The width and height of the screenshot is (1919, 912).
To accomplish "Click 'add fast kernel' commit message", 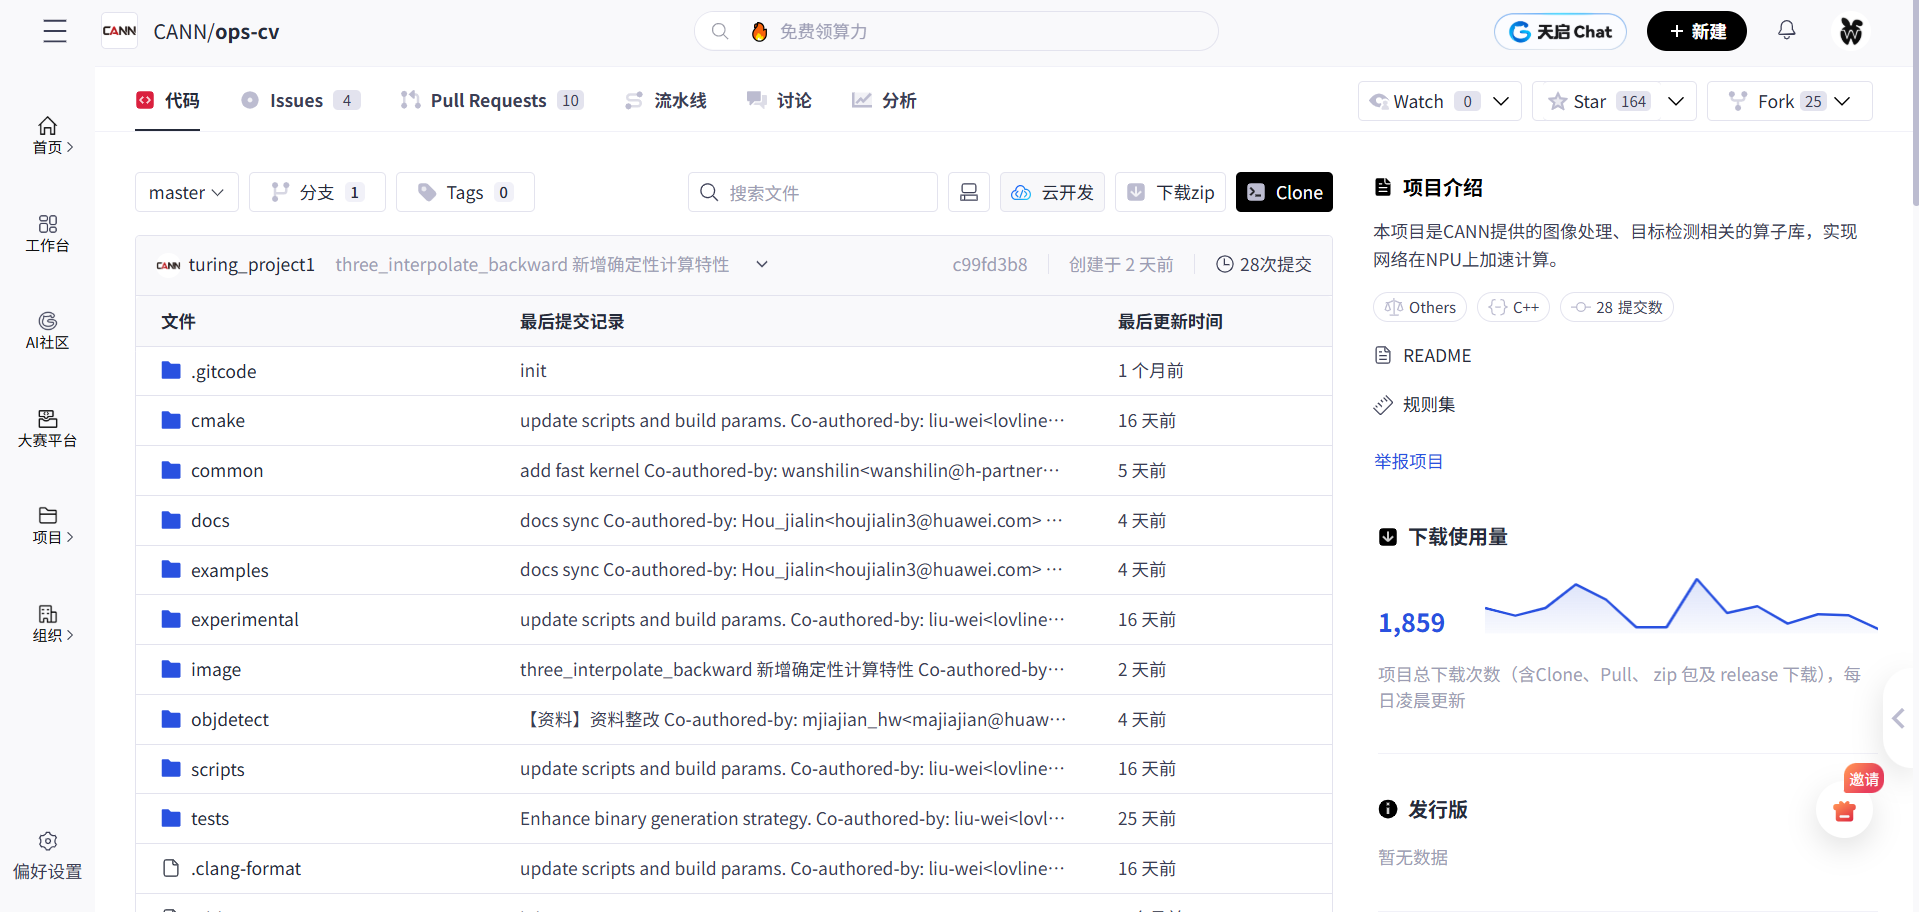I will coord(790,470).
